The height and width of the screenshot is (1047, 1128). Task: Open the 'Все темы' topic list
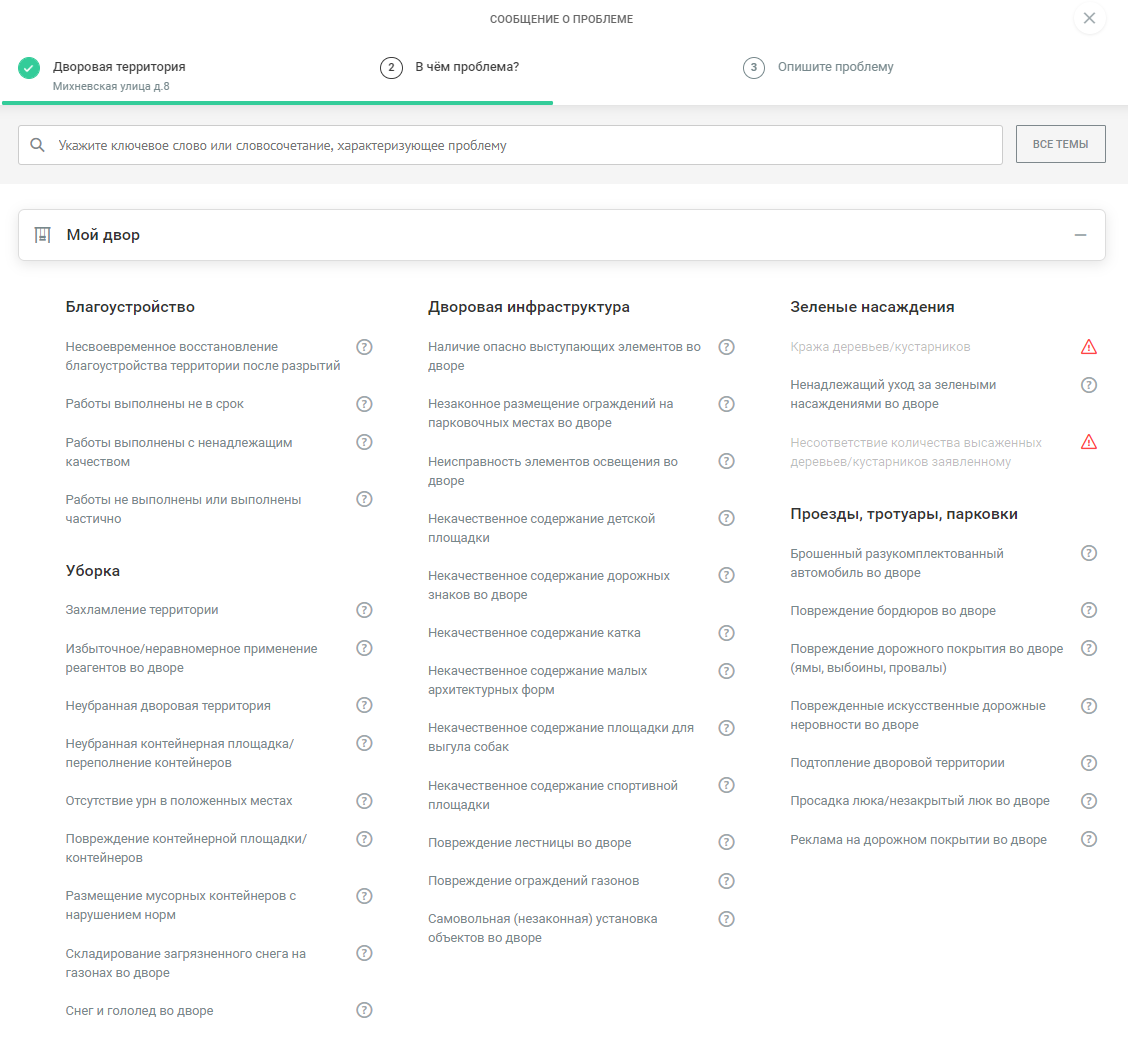pos(1060,144)
